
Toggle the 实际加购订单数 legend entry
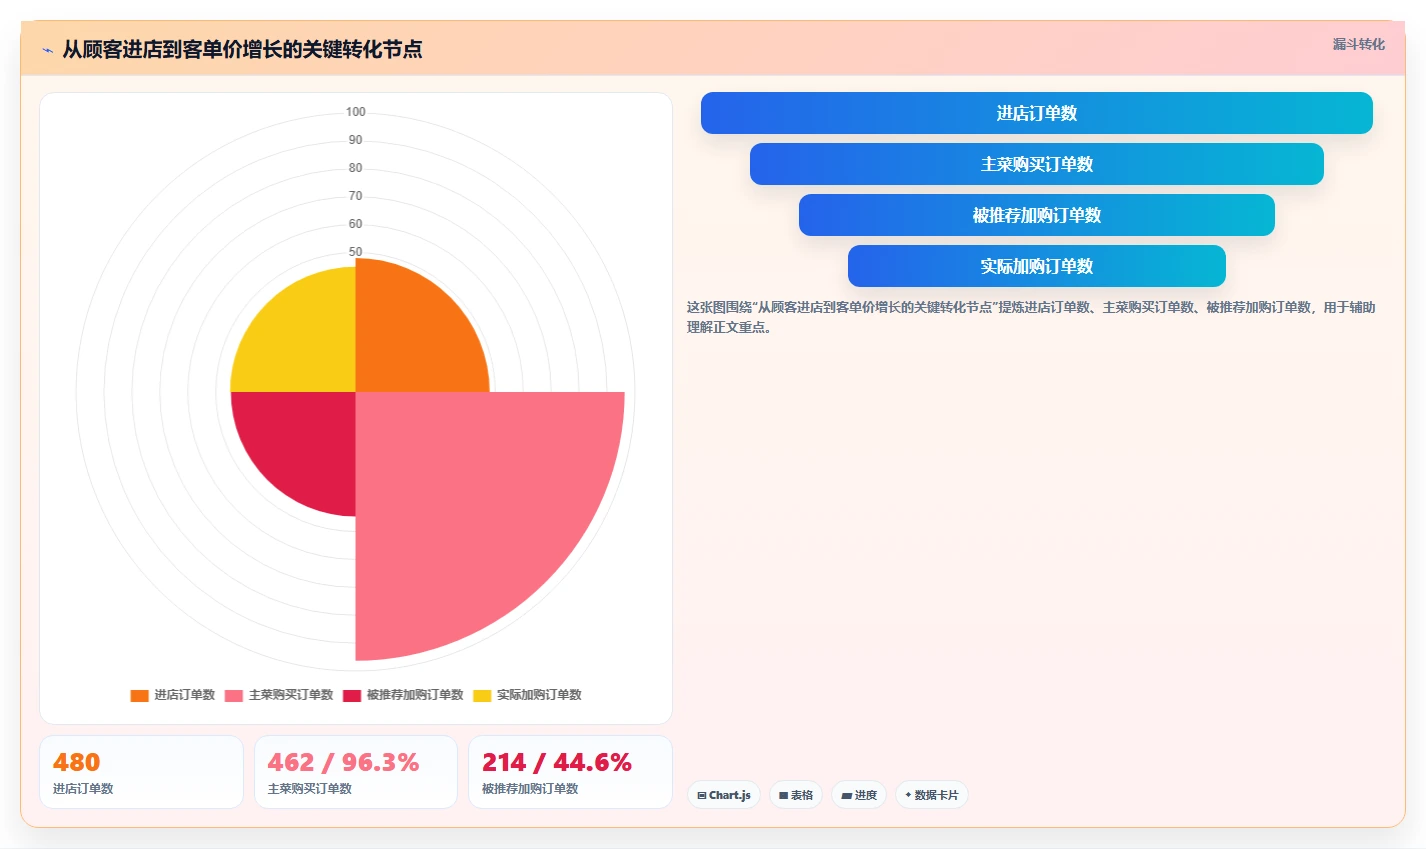tap(527, 695)
